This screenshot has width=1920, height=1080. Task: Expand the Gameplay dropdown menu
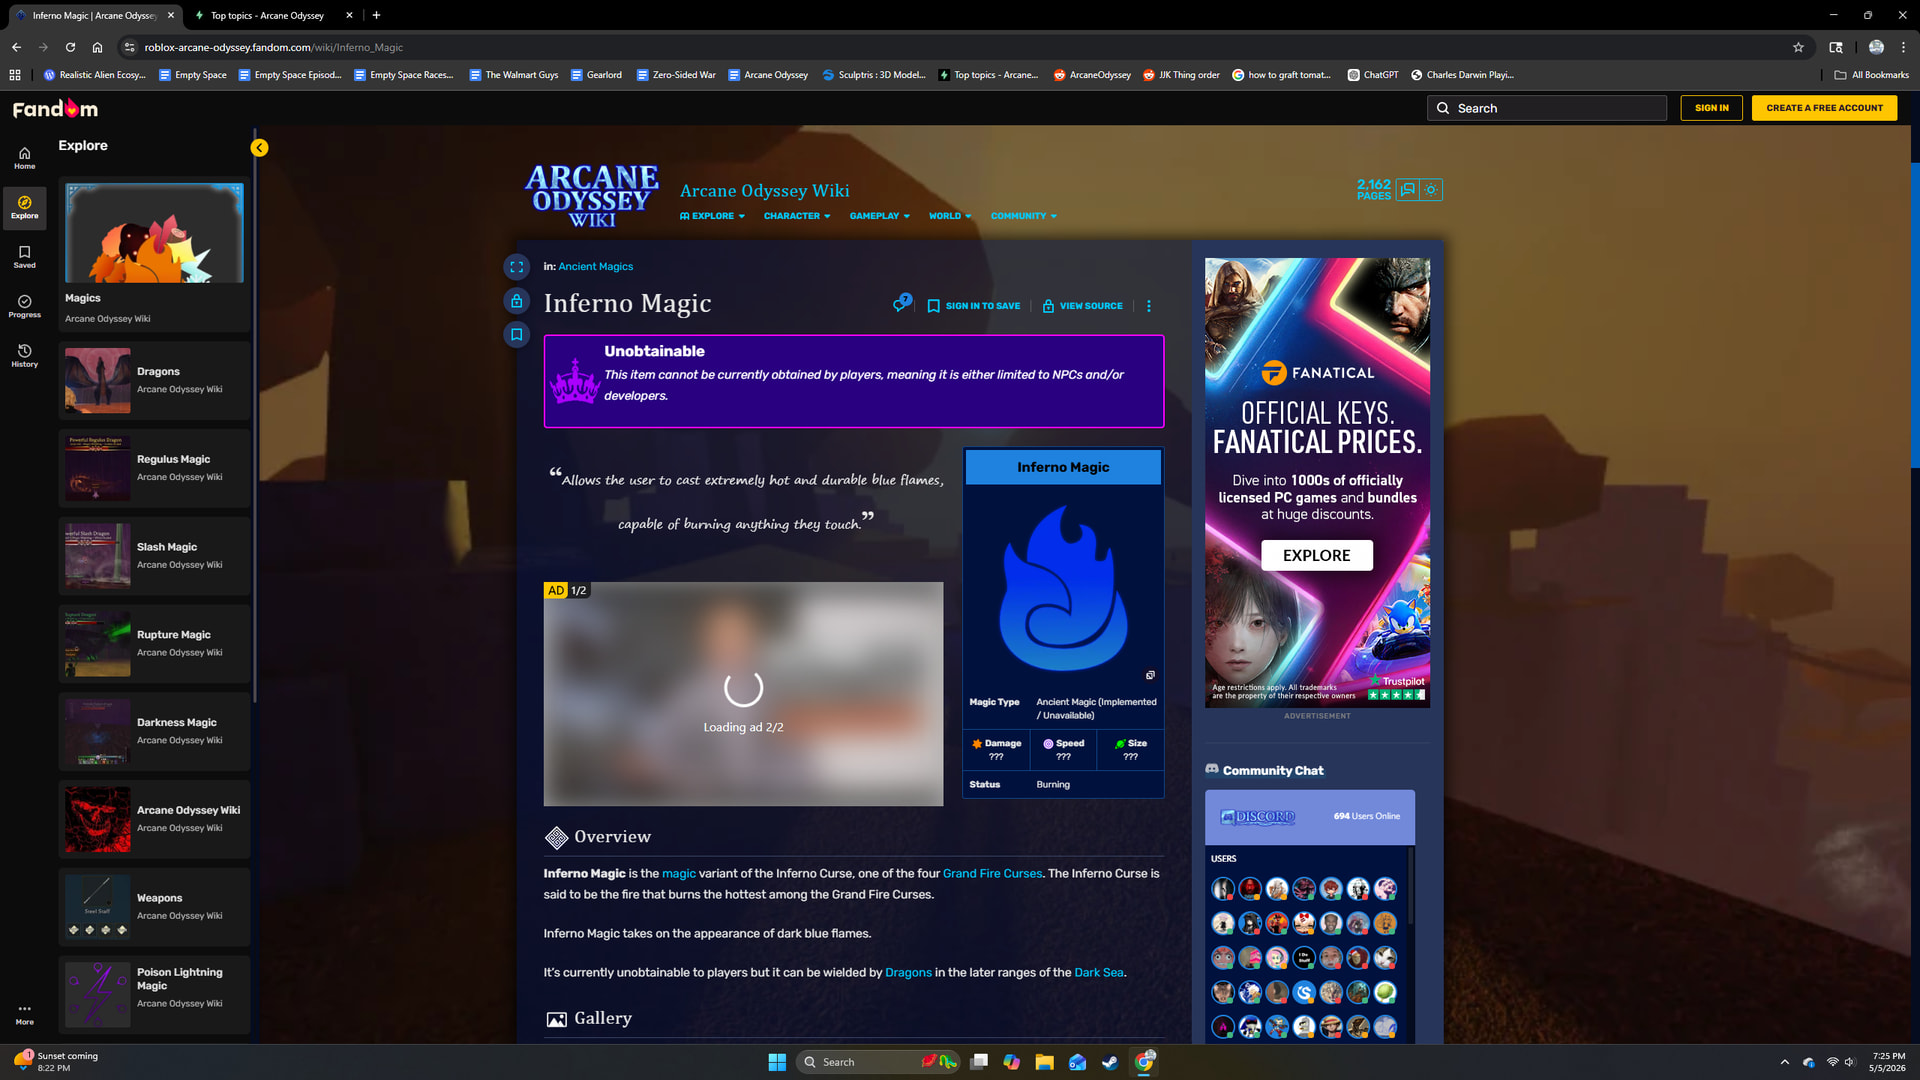coord(879,216)
